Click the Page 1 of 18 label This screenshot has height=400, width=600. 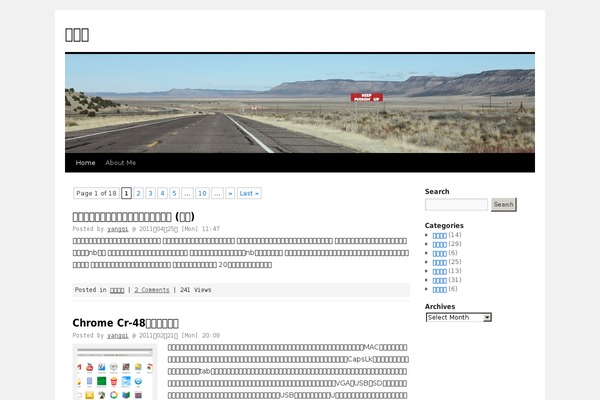(96, 193)
